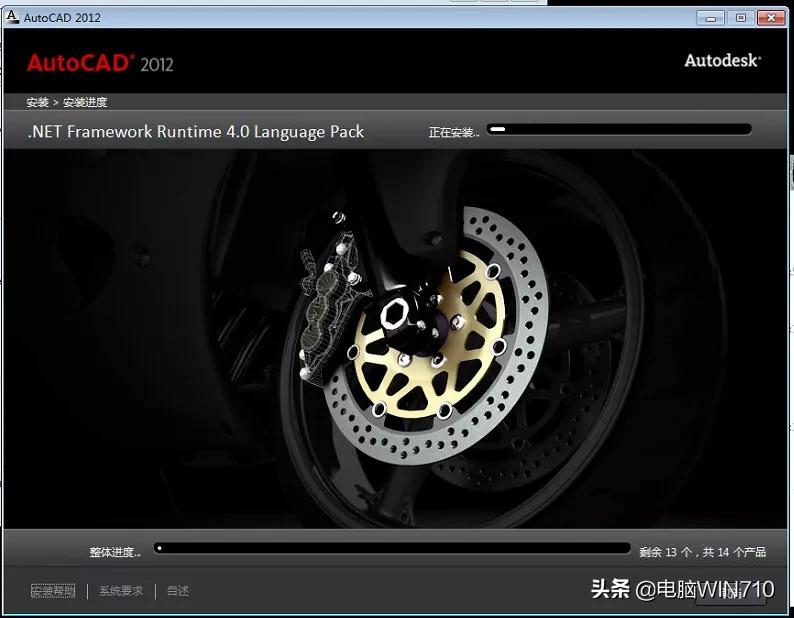Click the 整体进度 label
This screenshot has width=794, height=618.
(x=115, y=552)
